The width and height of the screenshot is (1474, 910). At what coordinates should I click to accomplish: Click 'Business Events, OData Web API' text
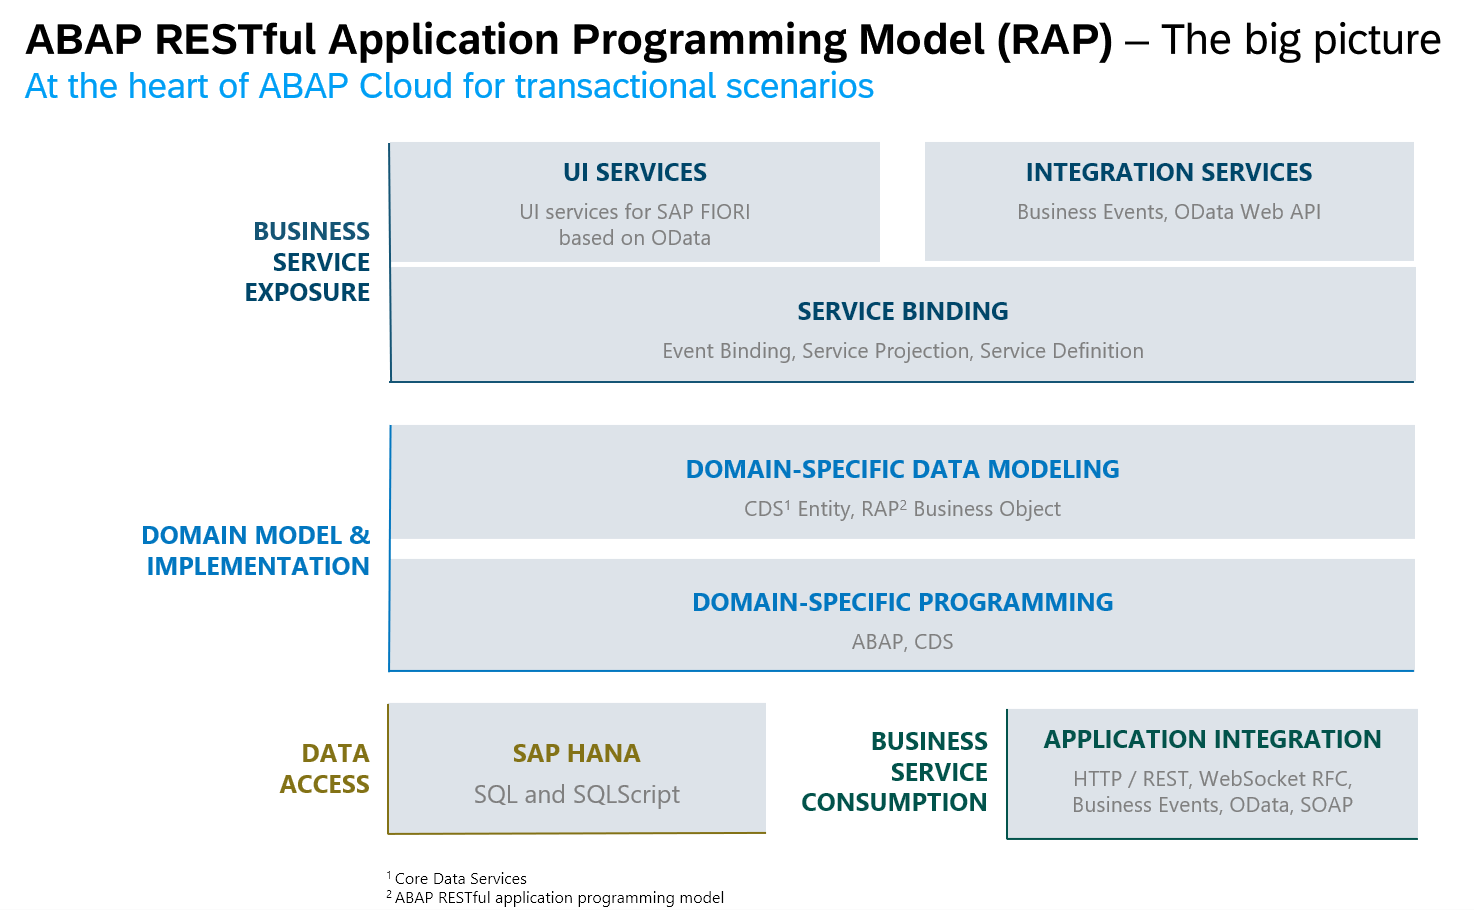coord(1169,212)
